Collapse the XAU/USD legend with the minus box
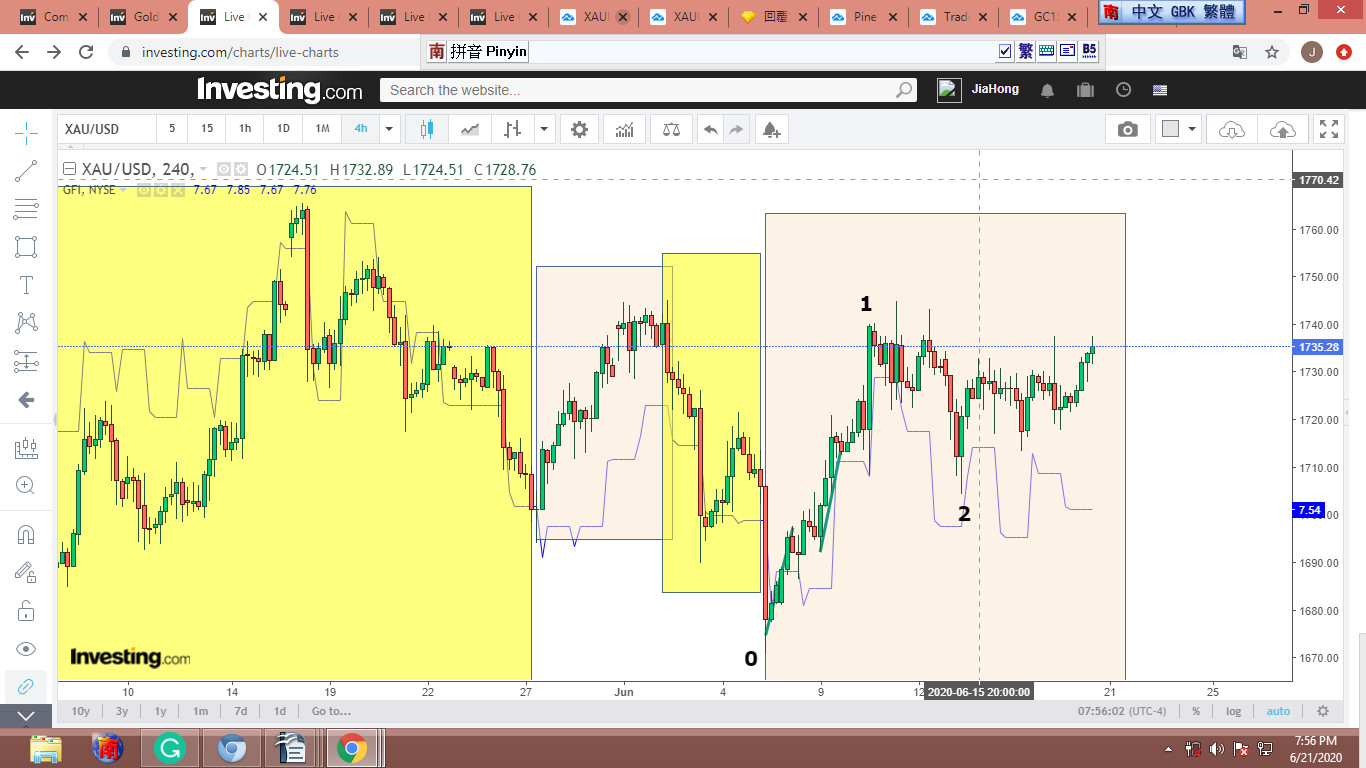The height and width of the screenshot is (768, 1366). click(x=69, y=170)
